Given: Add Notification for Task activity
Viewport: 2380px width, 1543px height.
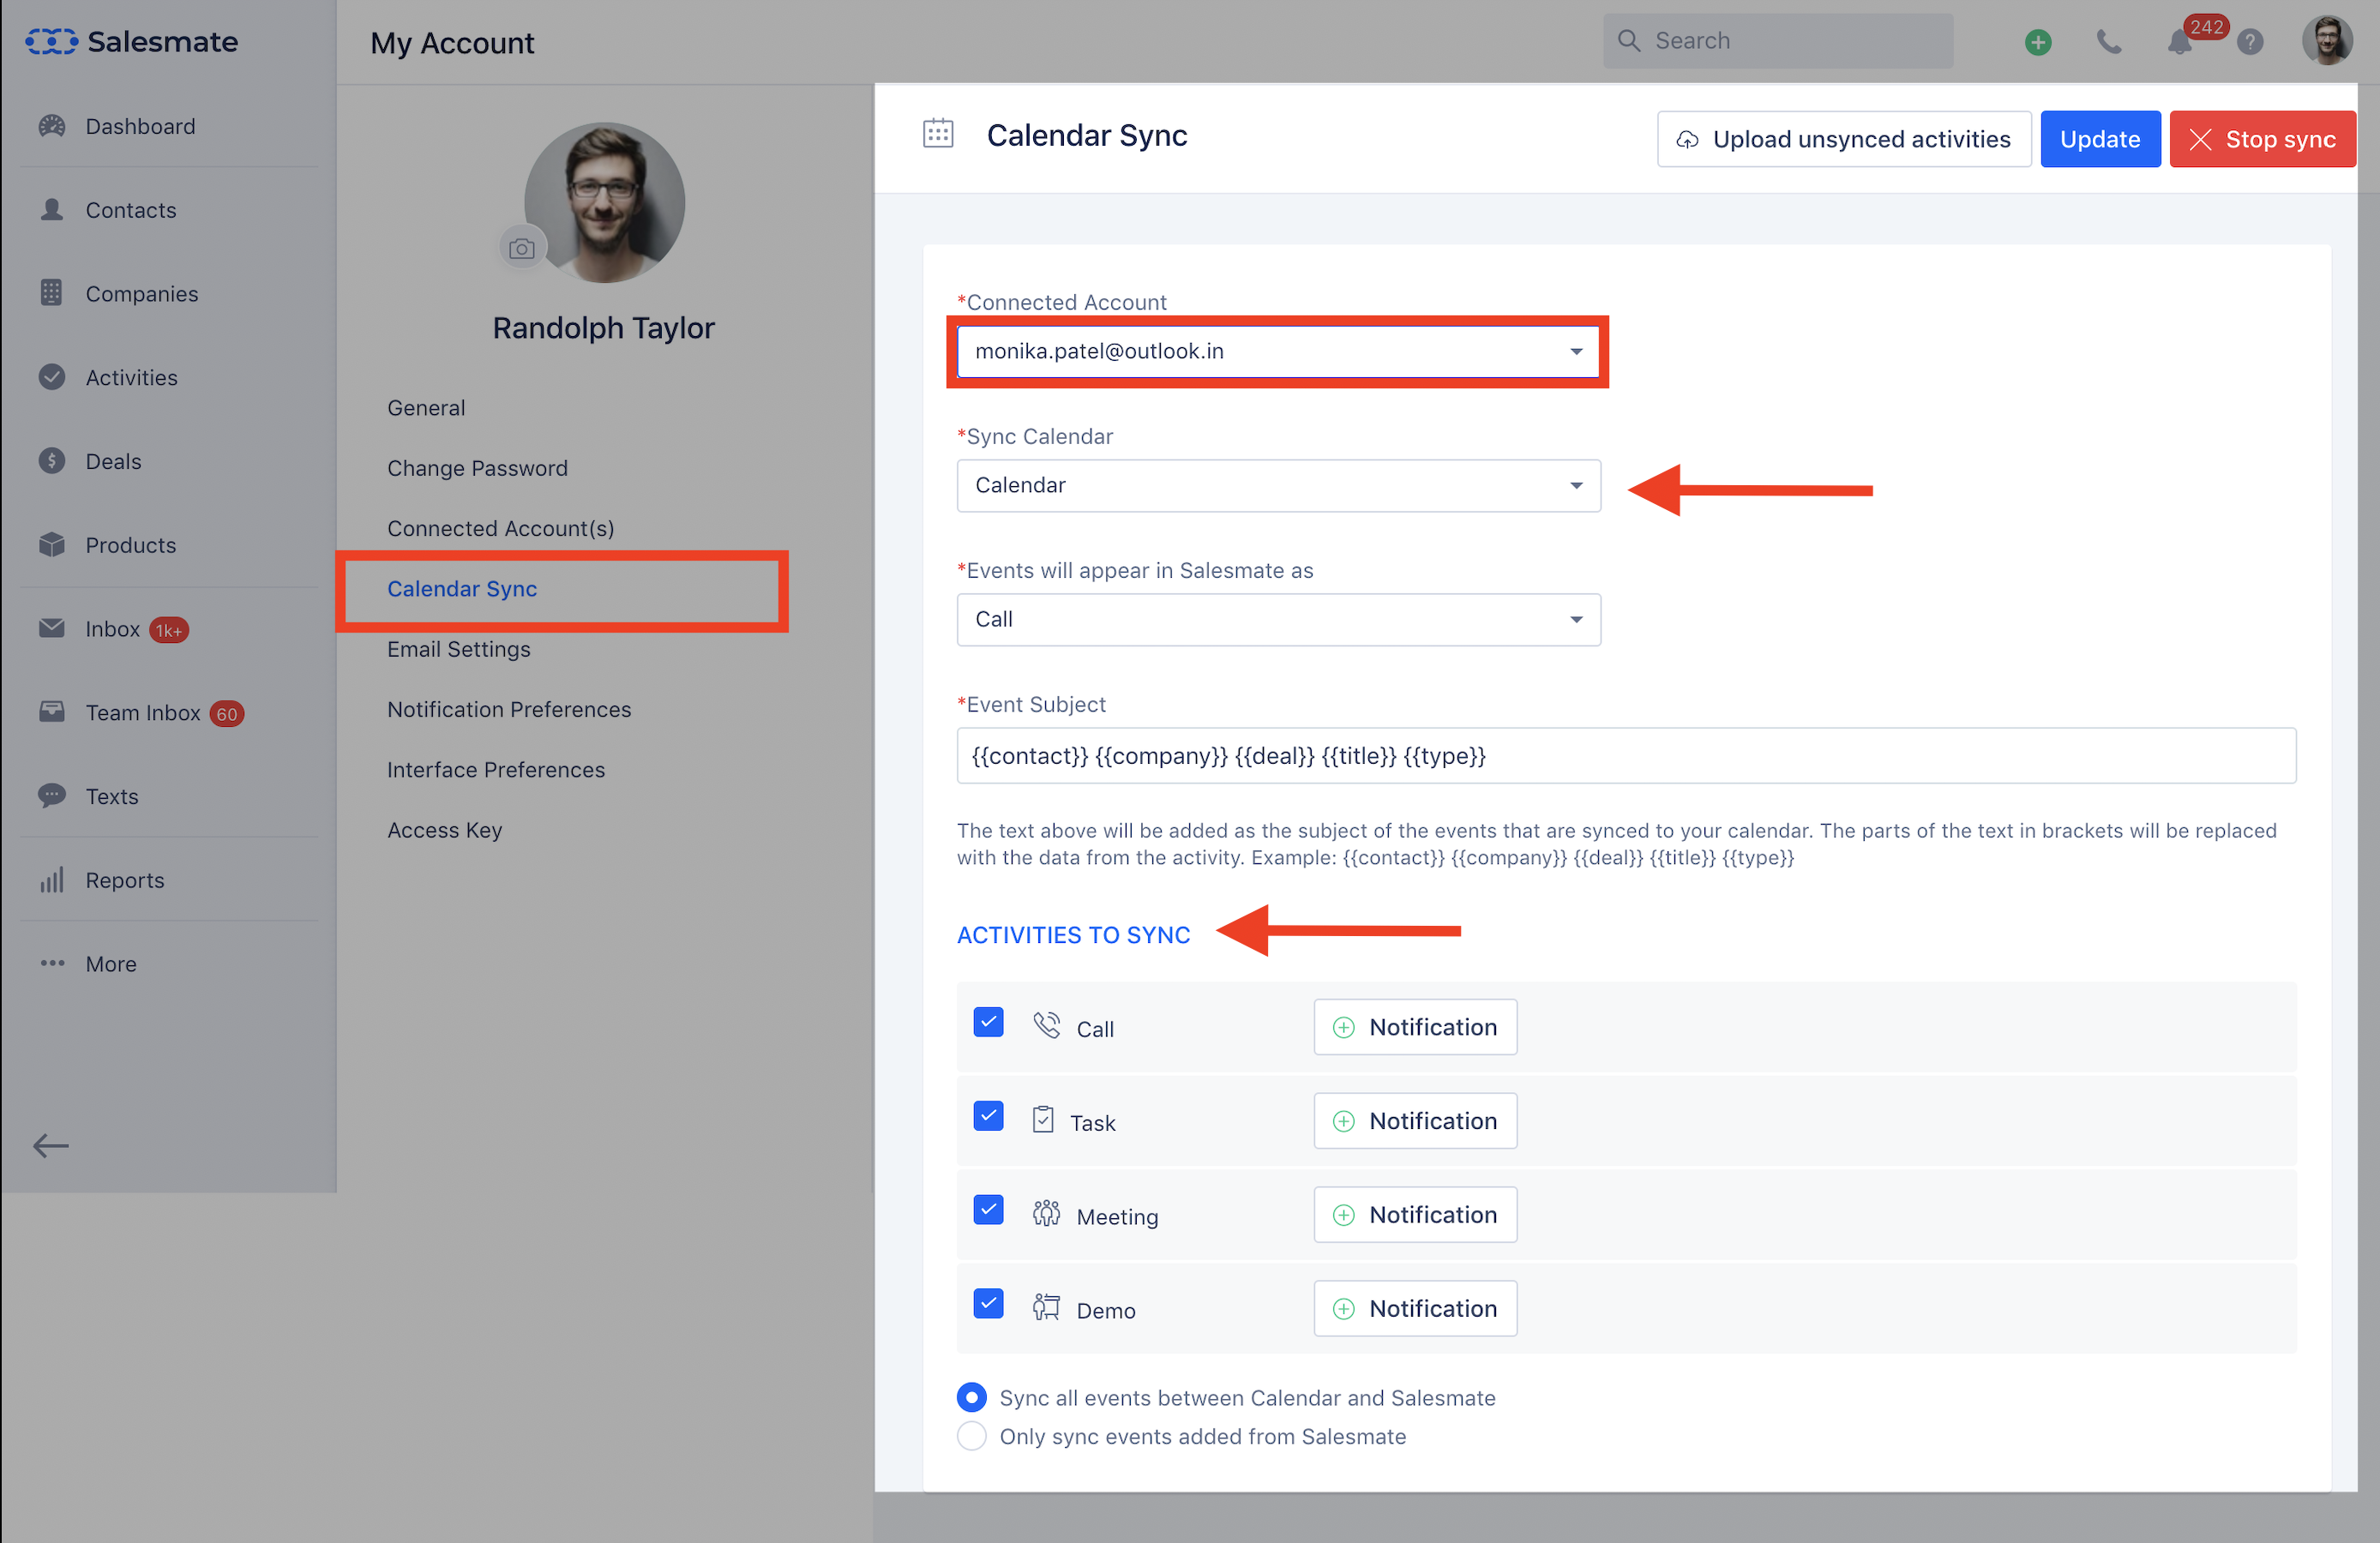Looking at the screenshot, I should tap(1415, 1121).
